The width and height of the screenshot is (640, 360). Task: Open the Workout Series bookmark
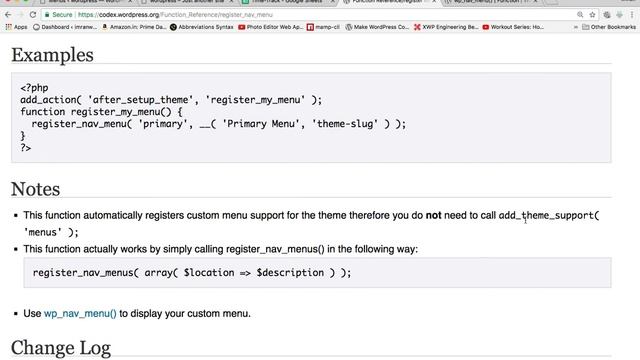coord(513,27)
